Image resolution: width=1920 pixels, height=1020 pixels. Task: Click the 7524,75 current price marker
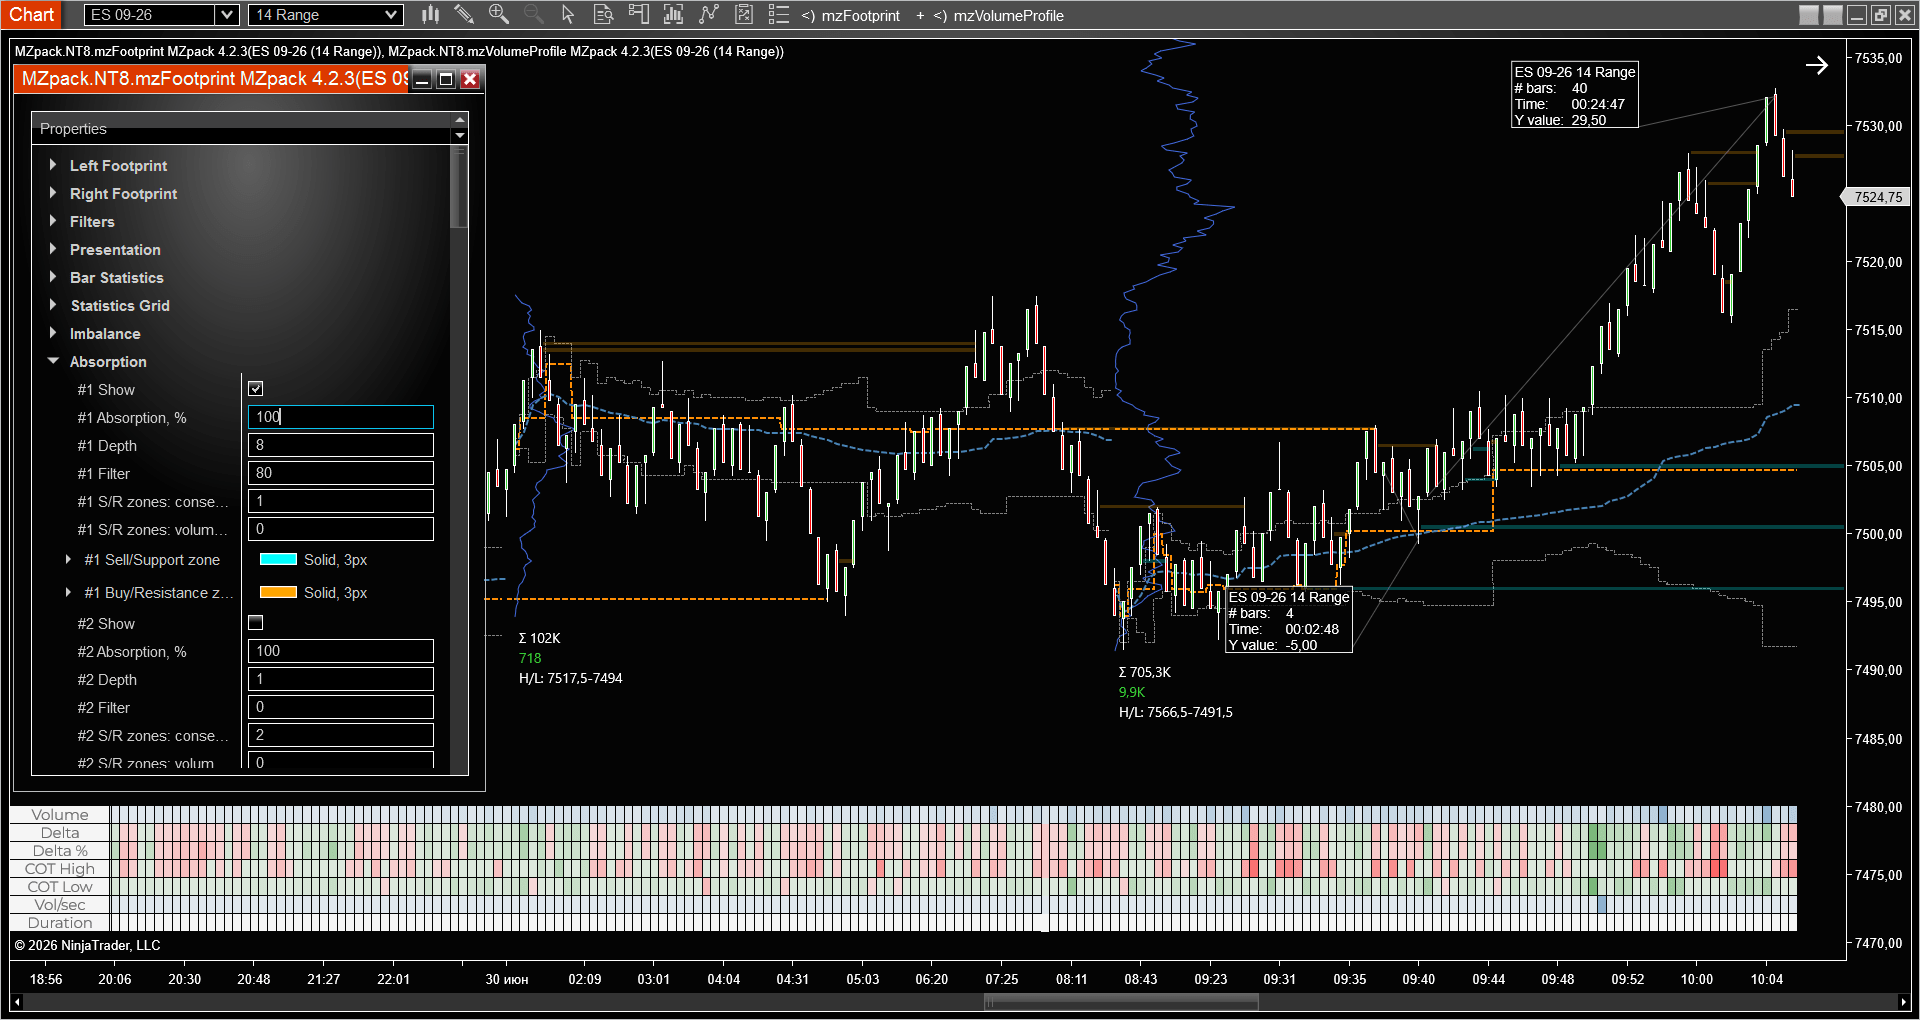1877,197
